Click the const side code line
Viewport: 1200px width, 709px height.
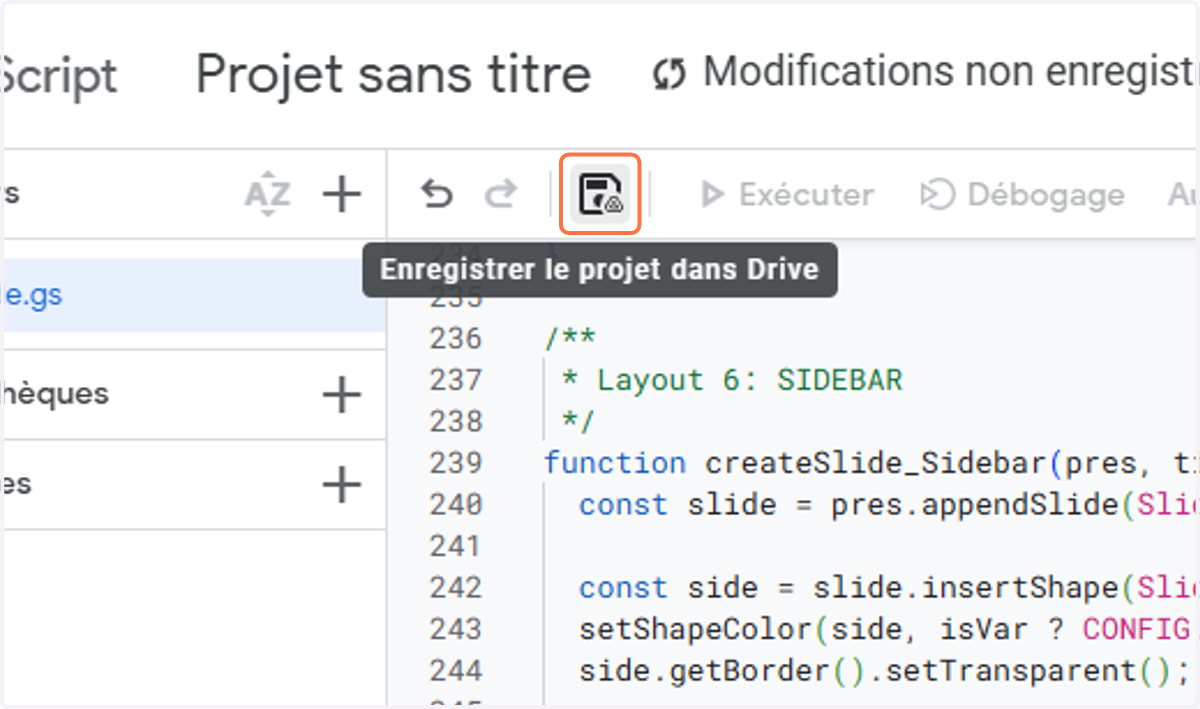(x=888, y=587)
